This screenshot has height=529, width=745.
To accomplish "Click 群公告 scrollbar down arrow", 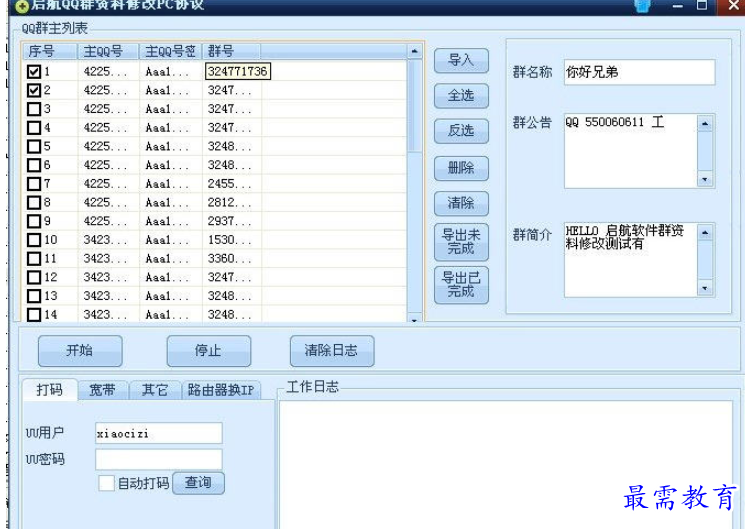I will (x=705, y=179).
